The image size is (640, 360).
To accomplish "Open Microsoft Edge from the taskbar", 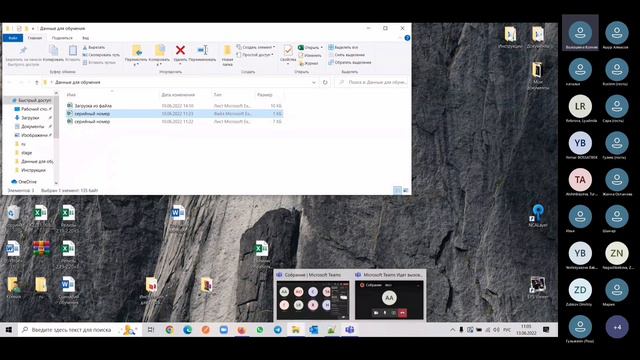I will point(187,329).
